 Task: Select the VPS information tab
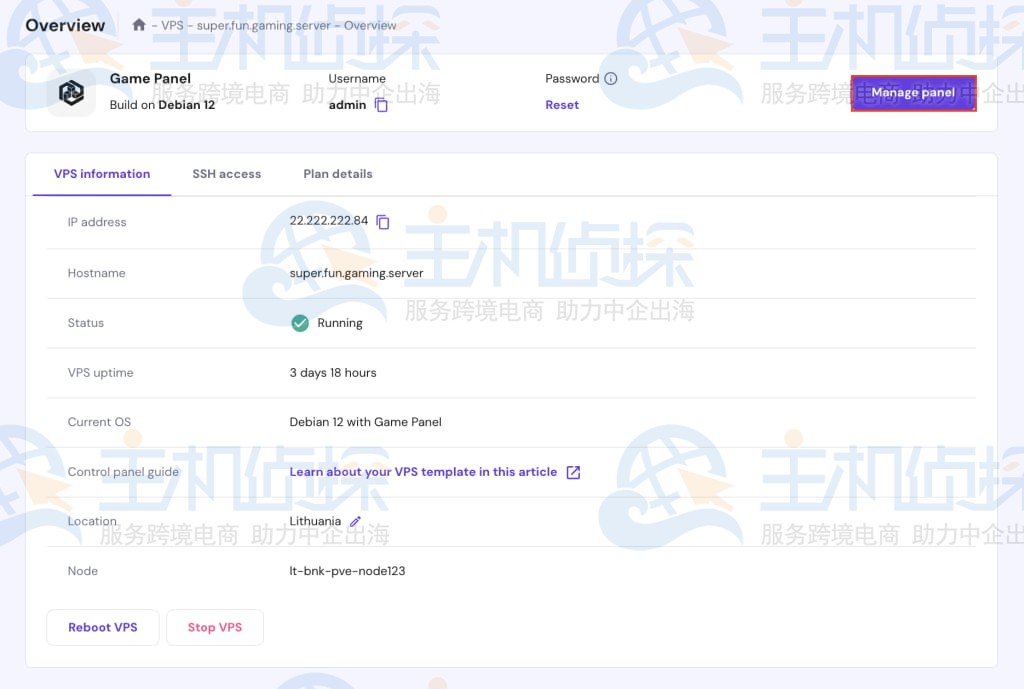(x=101, y=173)
